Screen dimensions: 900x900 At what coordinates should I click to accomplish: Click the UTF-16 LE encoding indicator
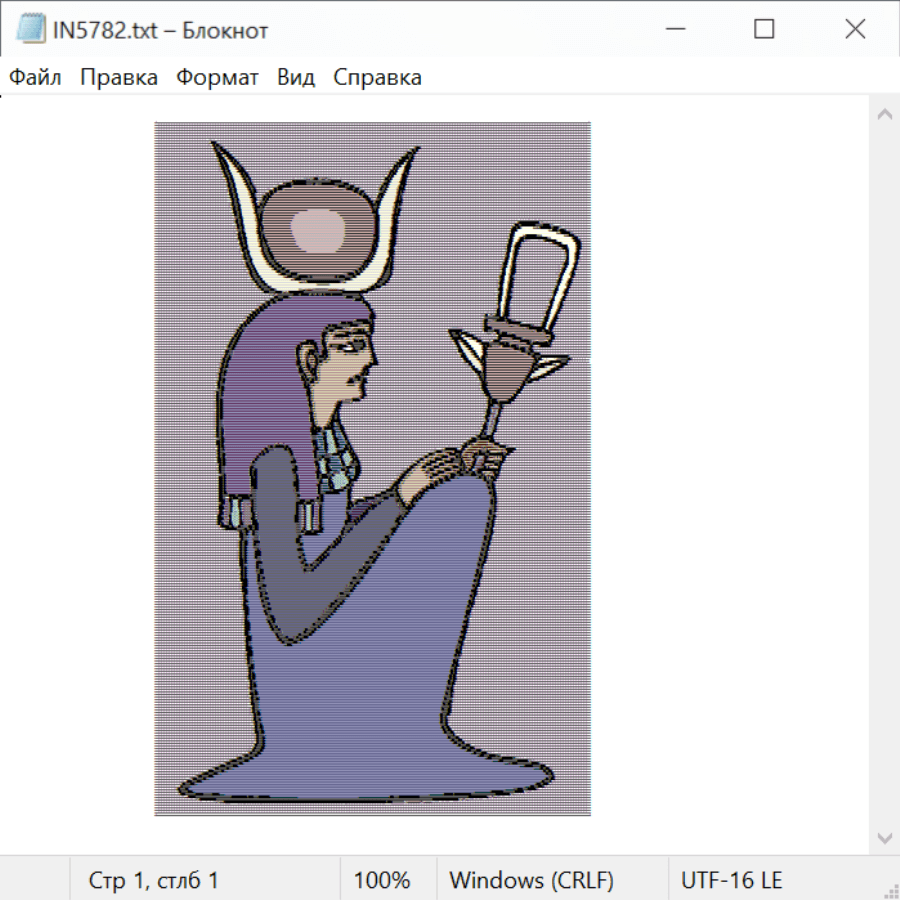732,880
